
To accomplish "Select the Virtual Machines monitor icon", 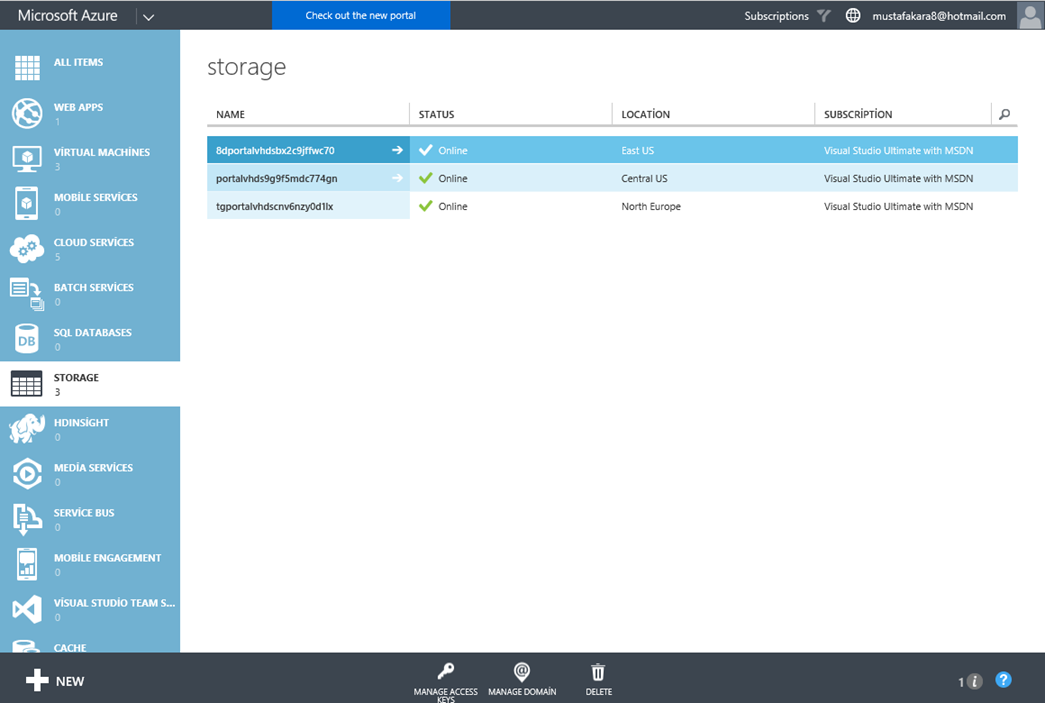I will click(27, 159).
